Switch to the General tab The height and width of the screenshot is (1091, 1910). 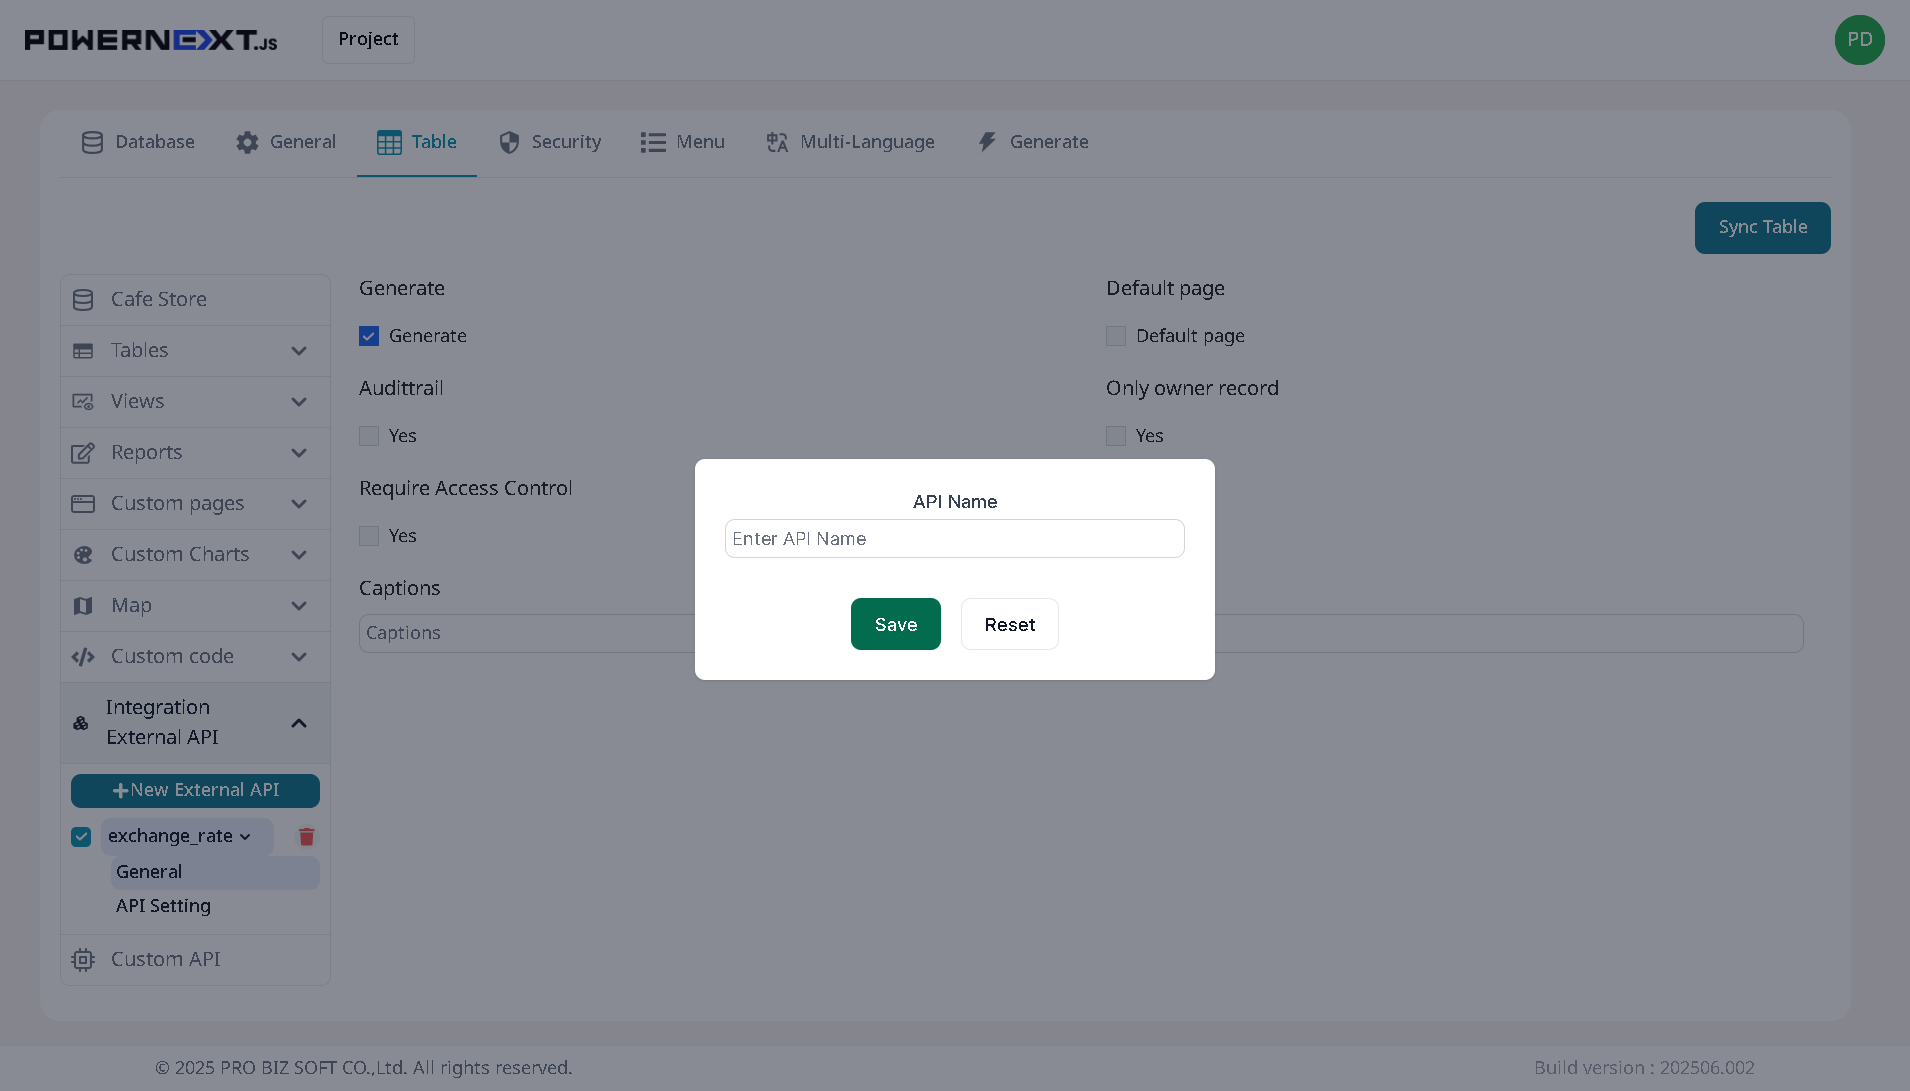click(286, 142)
